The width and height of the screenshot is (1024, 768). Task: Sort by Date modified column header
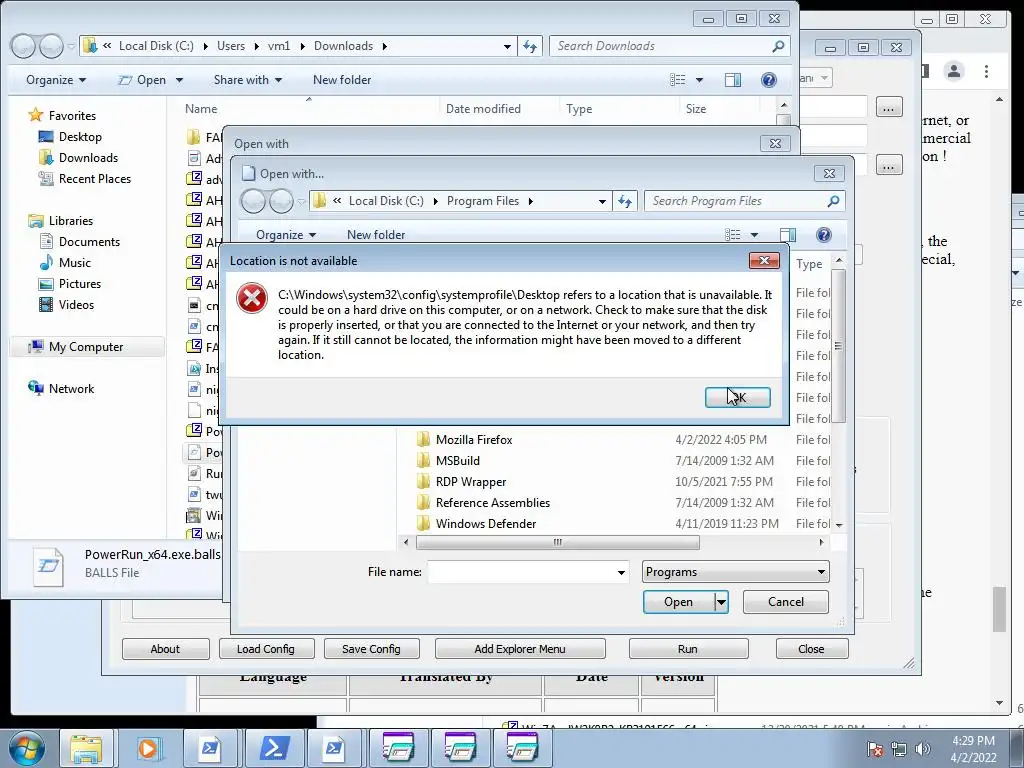483,109
